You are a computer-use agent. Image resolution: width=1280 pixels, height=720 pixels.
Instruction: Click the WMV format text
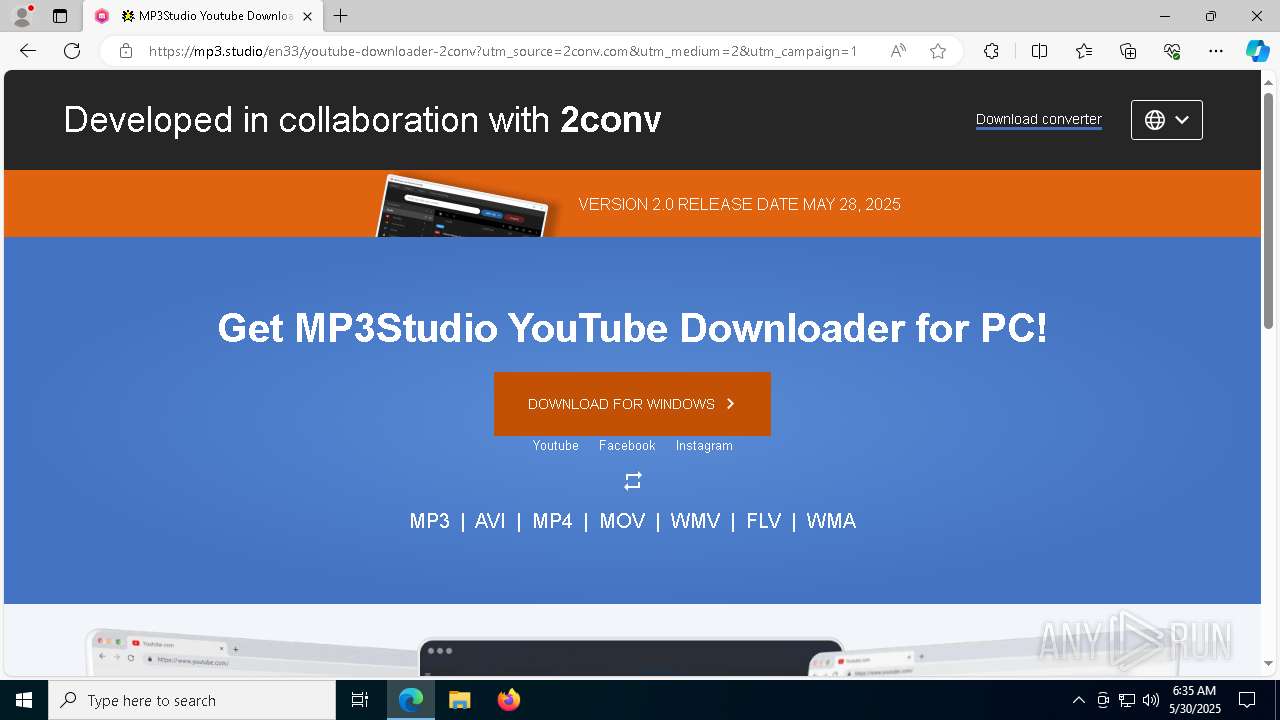pyautogui.click(x=695, y=521)
